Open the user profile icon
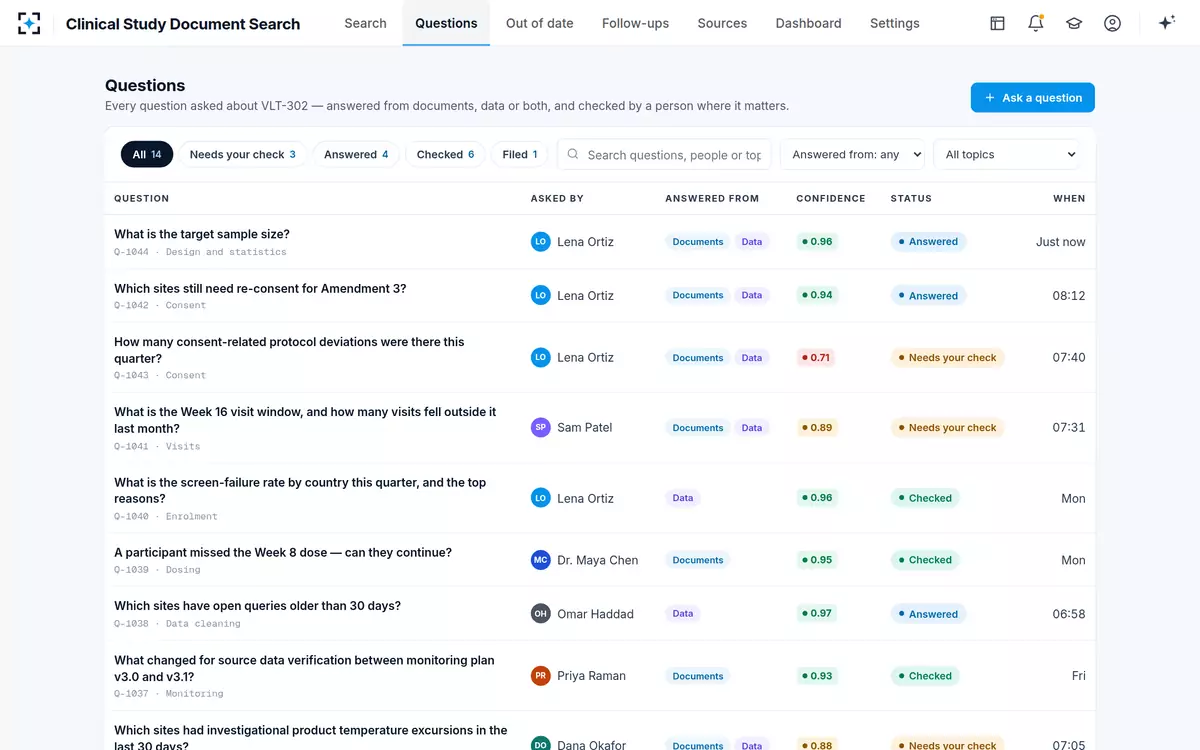 tap(1112, 23)
